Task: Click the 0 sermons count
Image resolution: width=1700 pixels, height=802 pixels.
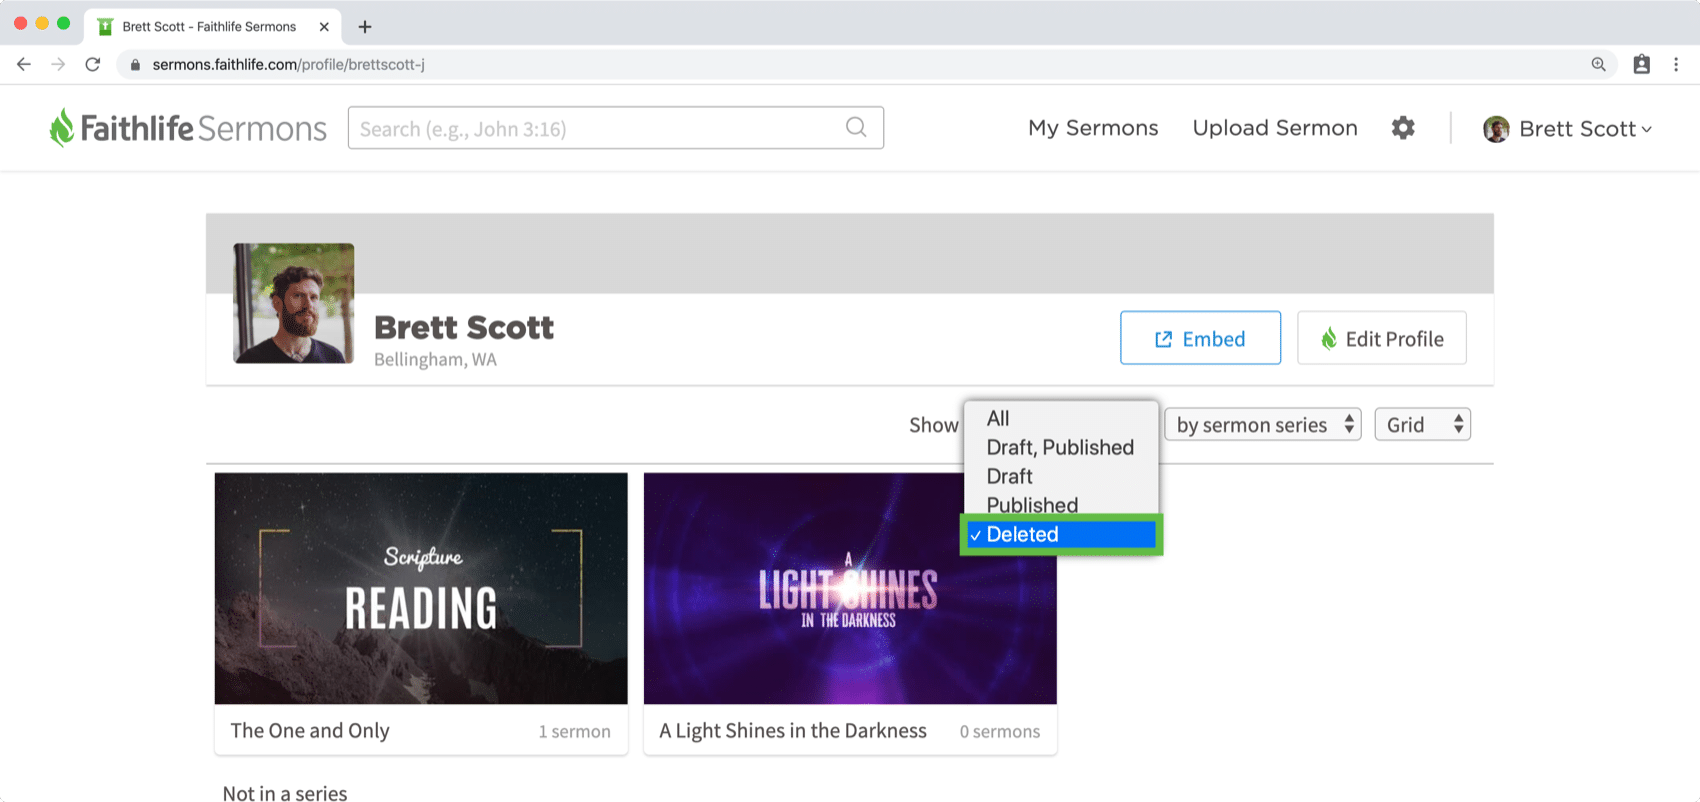Action: click(1000, 731)
